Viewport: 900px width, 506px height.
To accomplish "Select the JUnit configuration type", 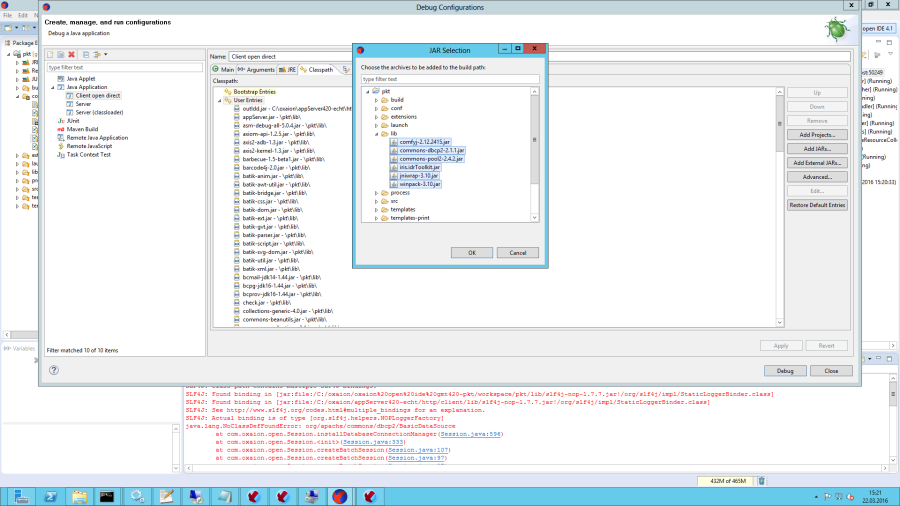I will (x=73, y=121).
